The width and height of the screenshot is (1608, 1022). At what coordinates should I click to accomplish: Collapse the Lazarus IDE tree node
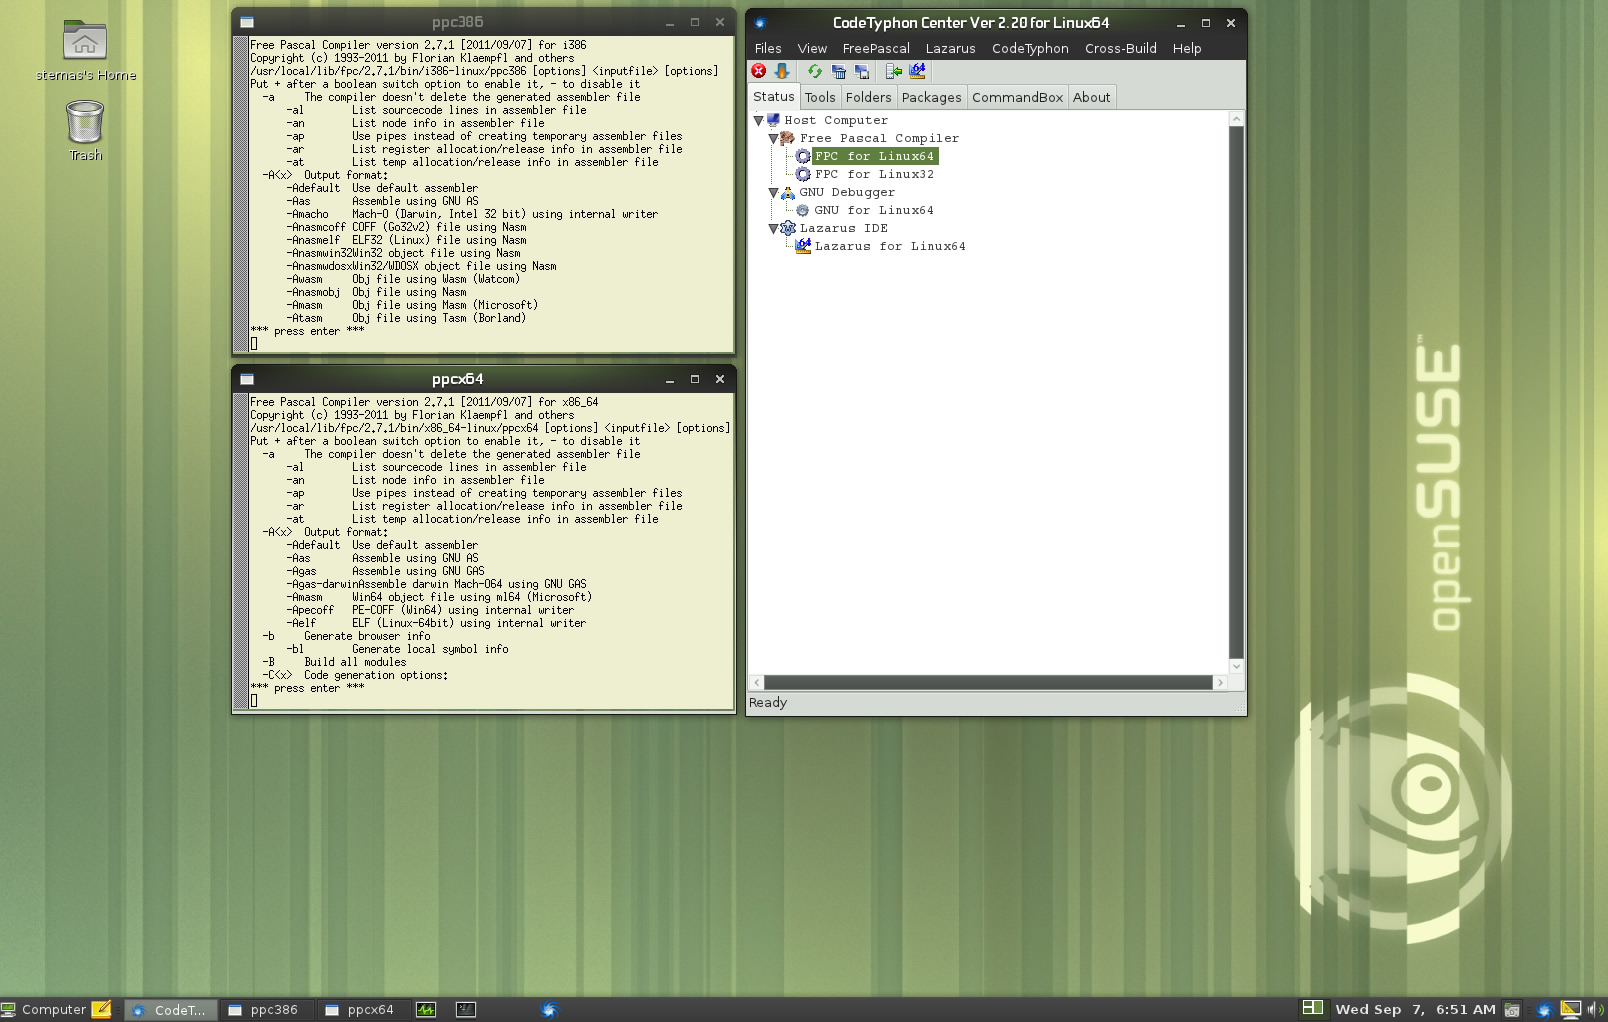773,228
